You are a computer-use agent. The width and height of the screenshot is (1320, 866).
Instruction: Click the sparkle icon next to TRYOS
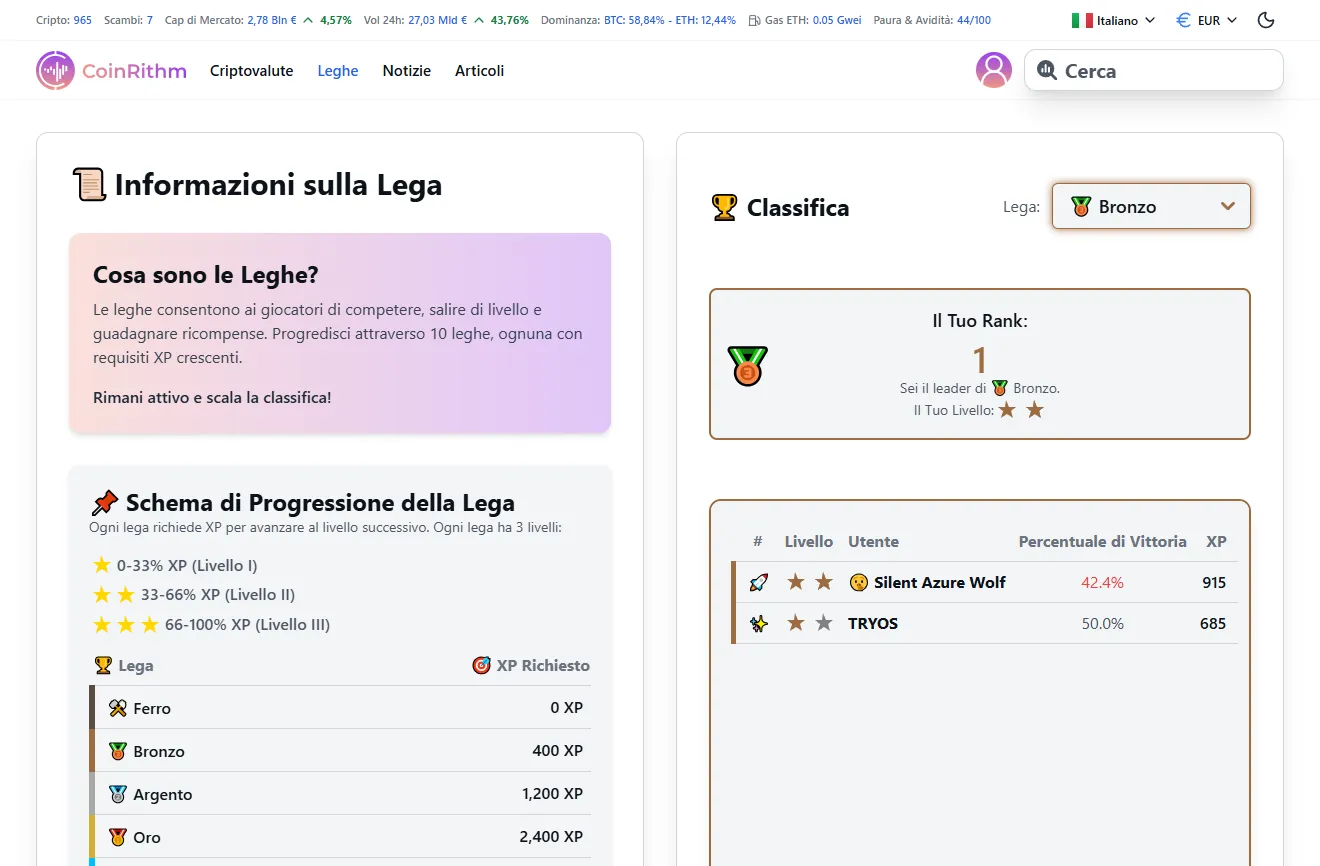[x=758, y=623]
